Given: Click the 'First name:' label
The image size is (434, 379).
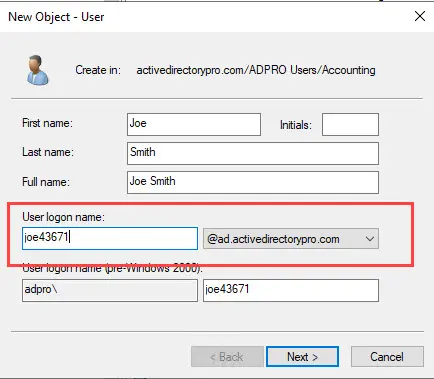Looking at the screenshot, I should (x=47, y=123).
